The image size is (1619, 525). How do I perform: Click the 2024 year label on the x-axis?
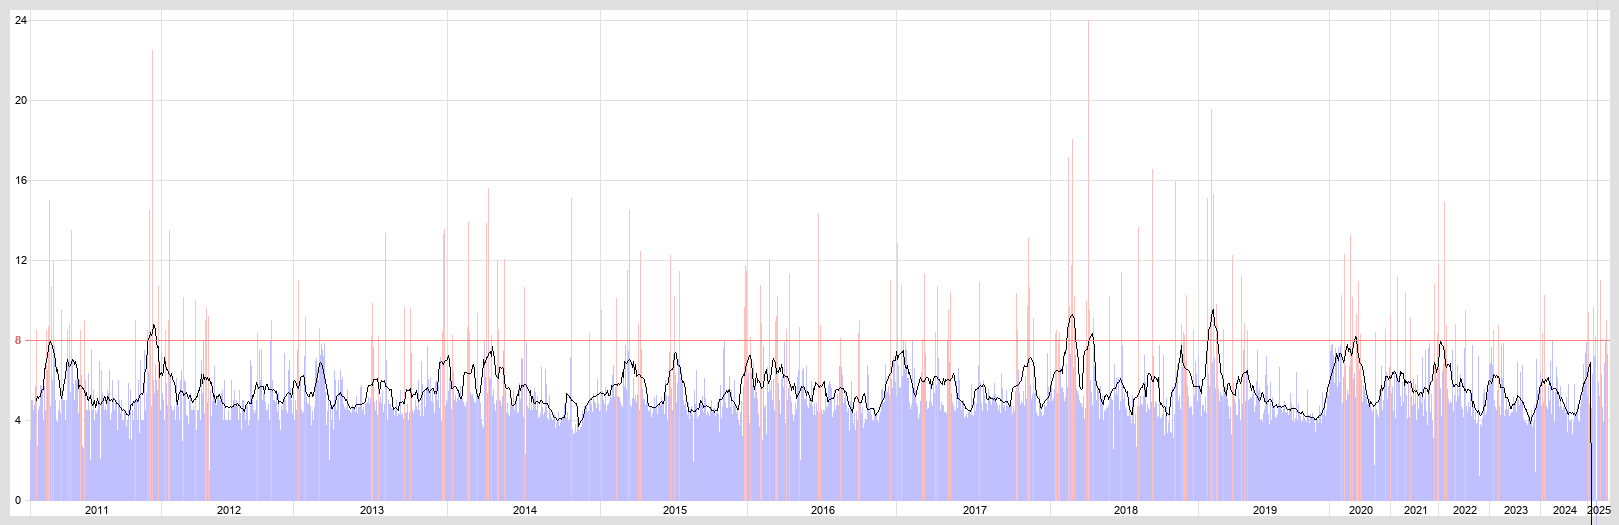(x=1565, y=510)
